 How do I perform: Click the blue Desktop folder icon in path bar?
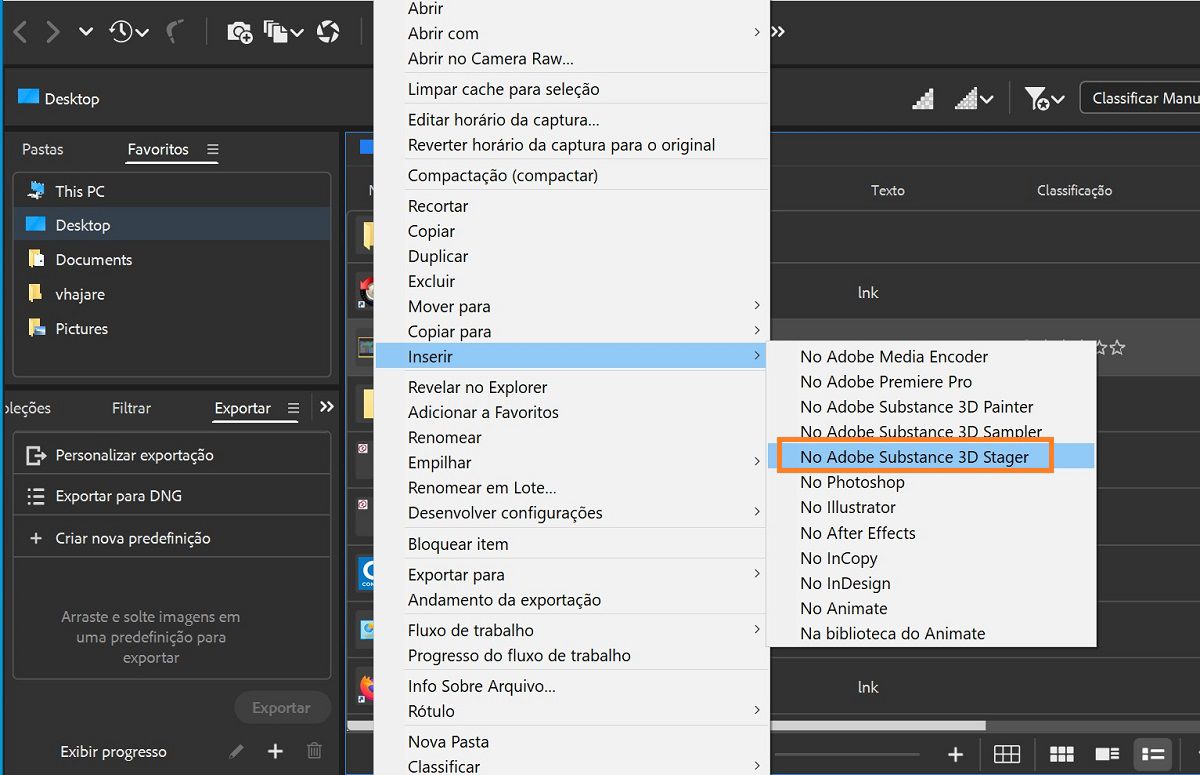point(28,97)
